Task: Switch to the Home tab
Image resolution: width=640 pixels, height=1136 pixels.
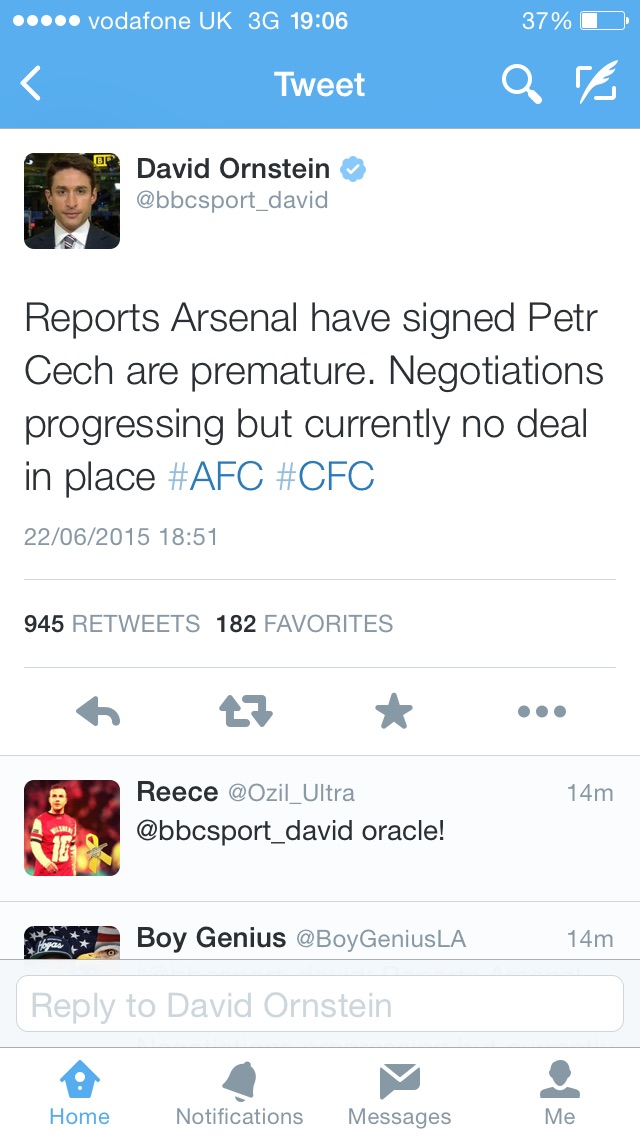Action: 80,1093
